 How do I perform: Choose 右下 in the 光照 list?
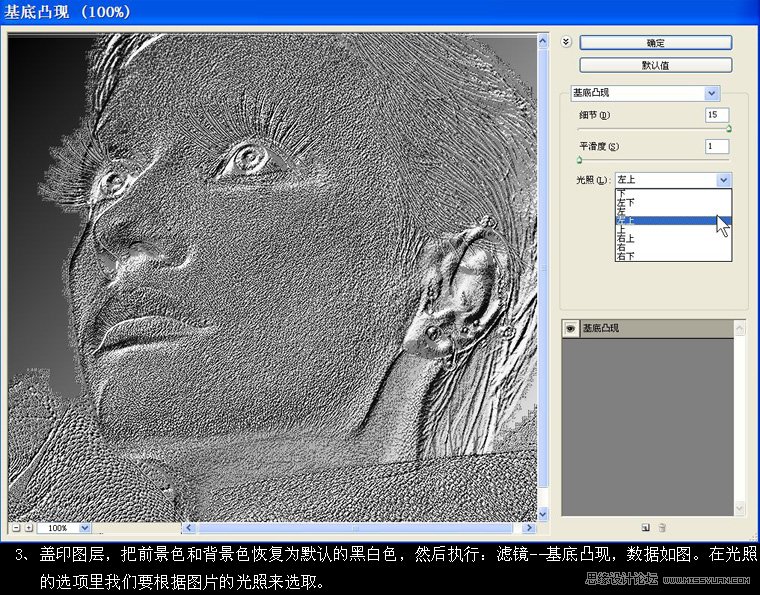click(x=673, y=256)
